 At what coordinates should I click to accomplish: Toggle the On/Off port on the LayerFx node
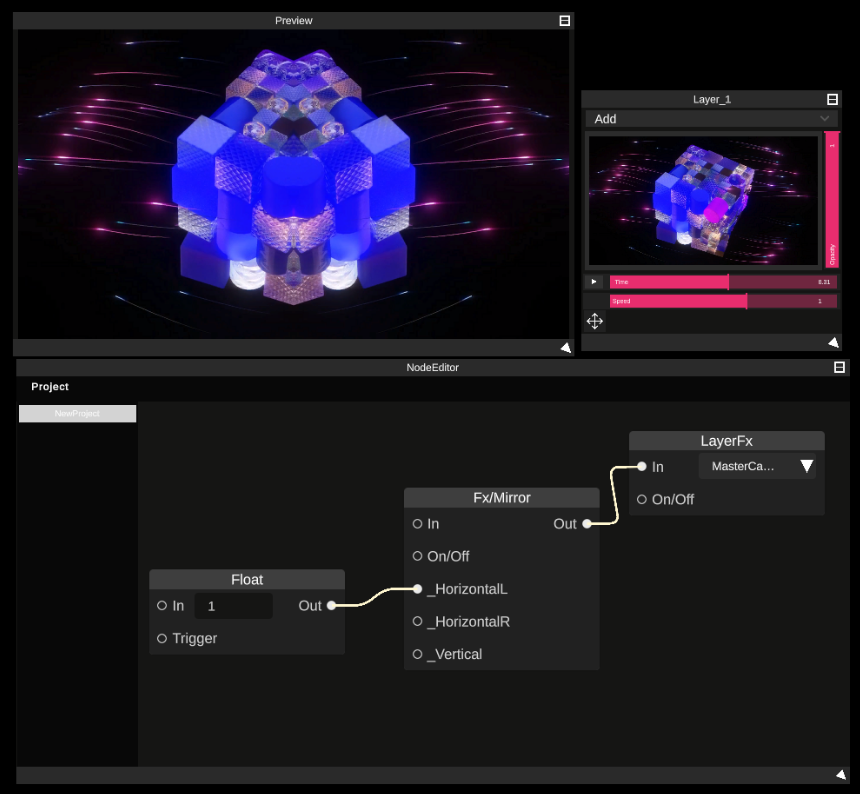click(641, 499)
